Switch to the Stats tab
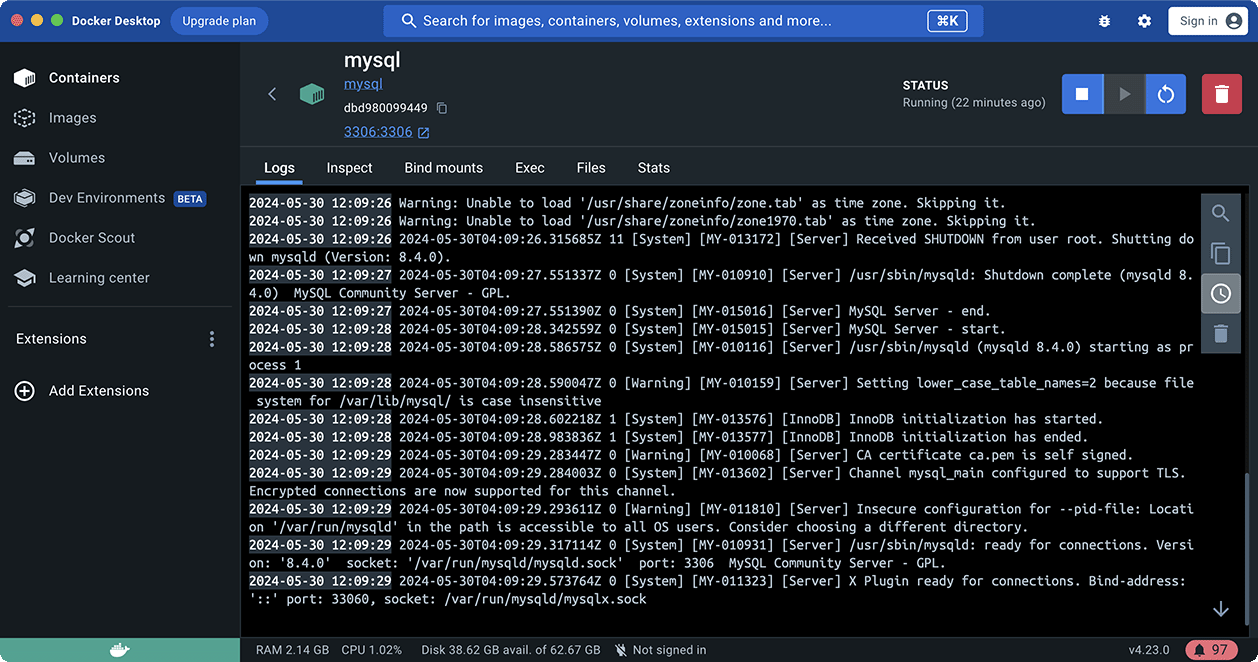 tap(653, 168)
